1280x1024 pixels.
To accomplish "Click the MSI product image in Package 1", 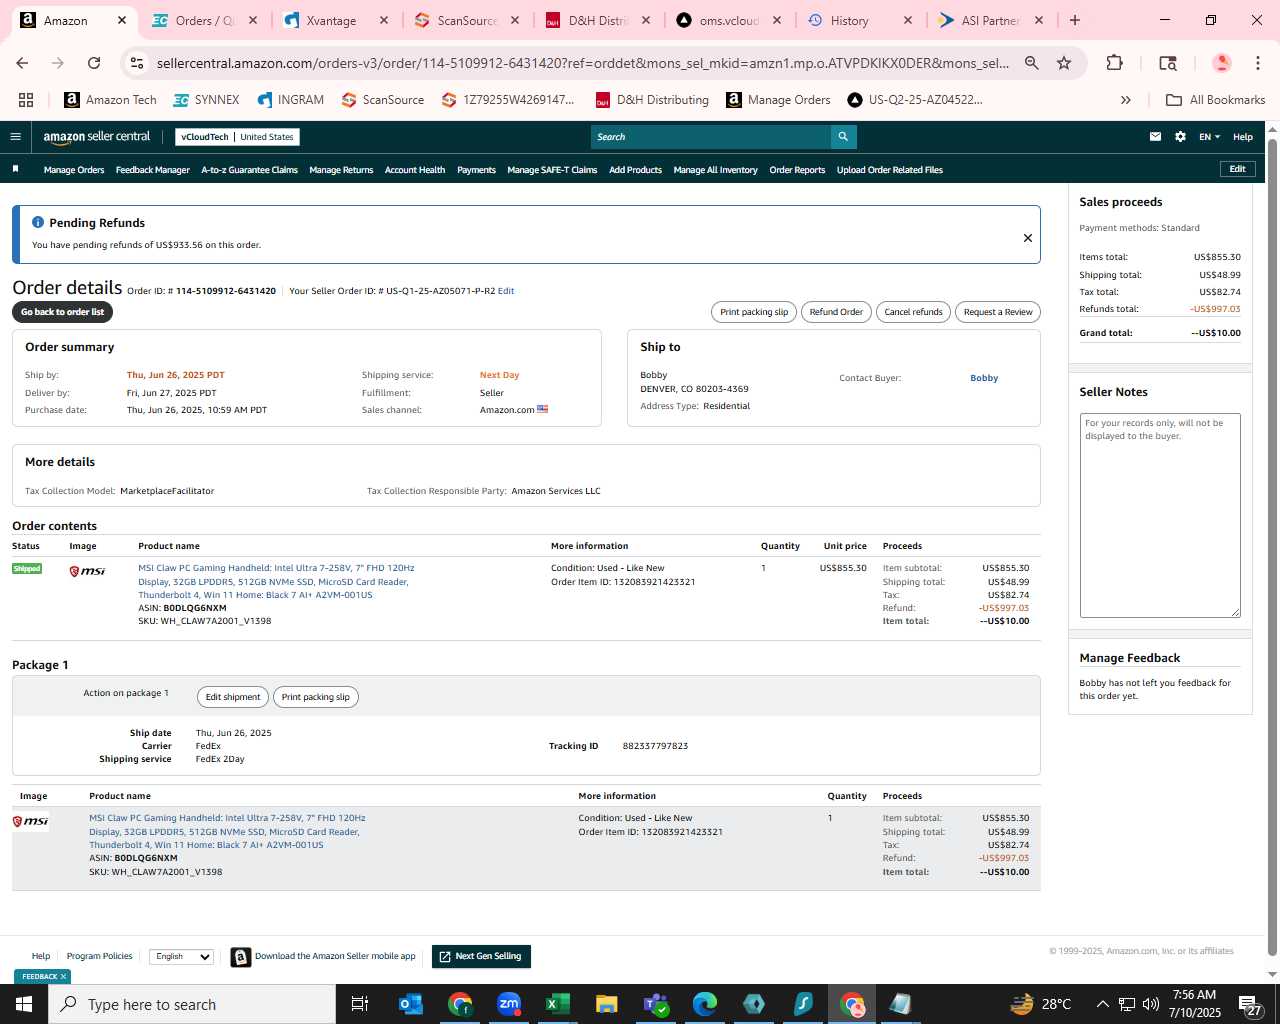I will pyautogui.click(x=30, y=821).
